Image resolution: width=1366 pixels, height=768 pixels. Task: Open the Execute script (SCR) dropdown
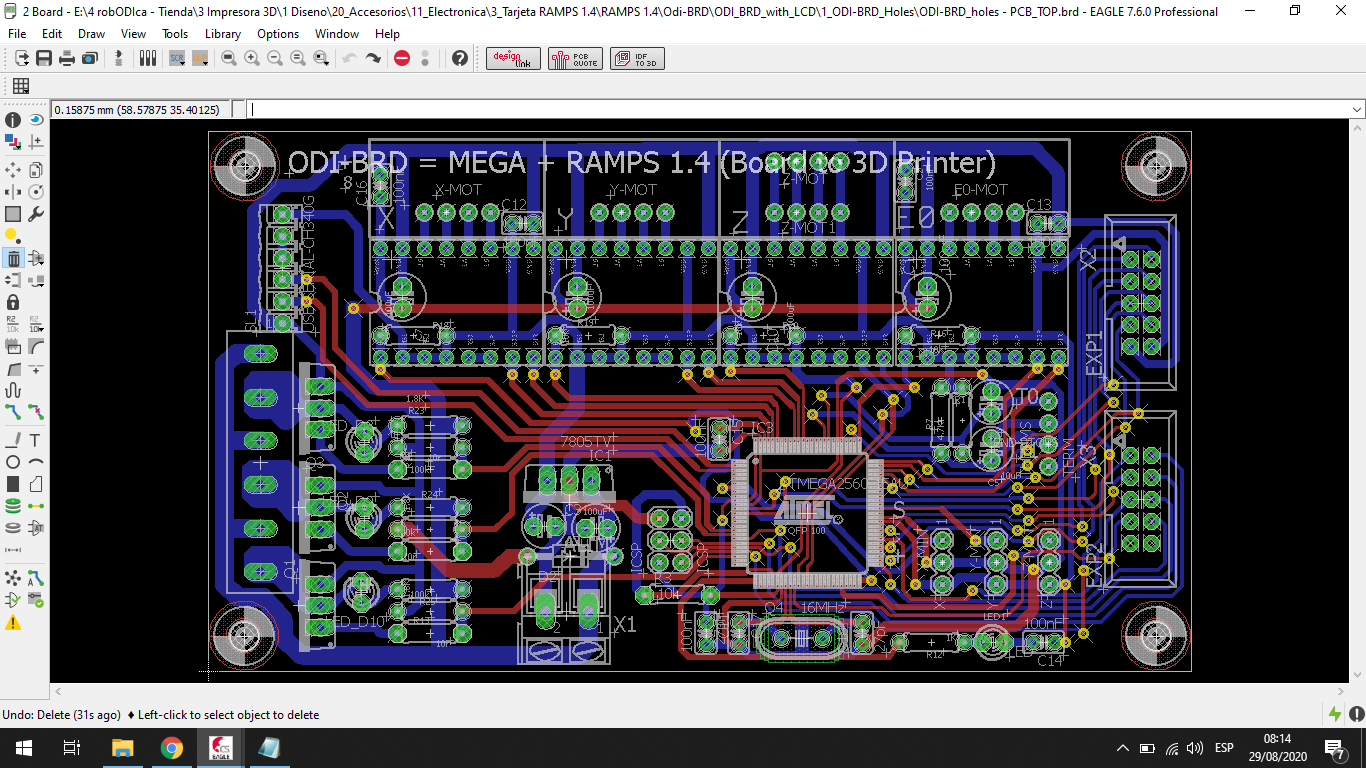176,59
